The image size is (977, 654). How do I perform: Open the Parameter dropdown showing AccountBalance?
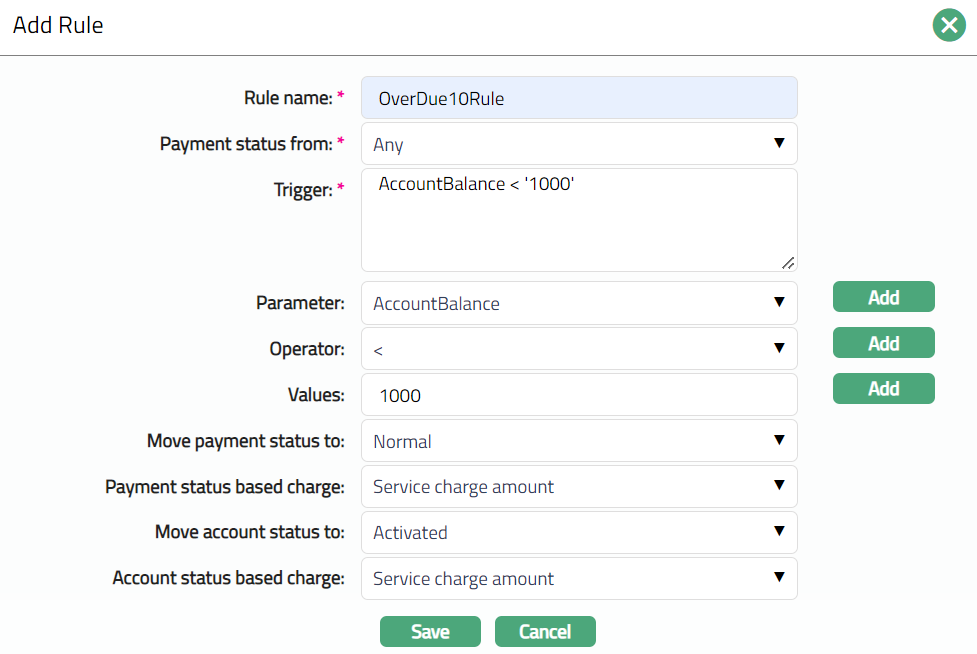(x=579, y=303)
